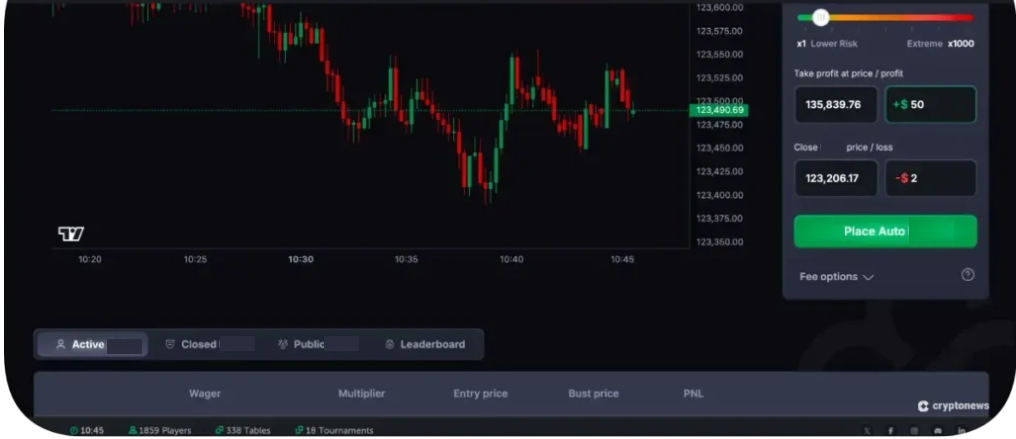The width and height of the screenshot is (1016, 439).
Task: Click the people icon in Public tab
Action: coord(283,344)
